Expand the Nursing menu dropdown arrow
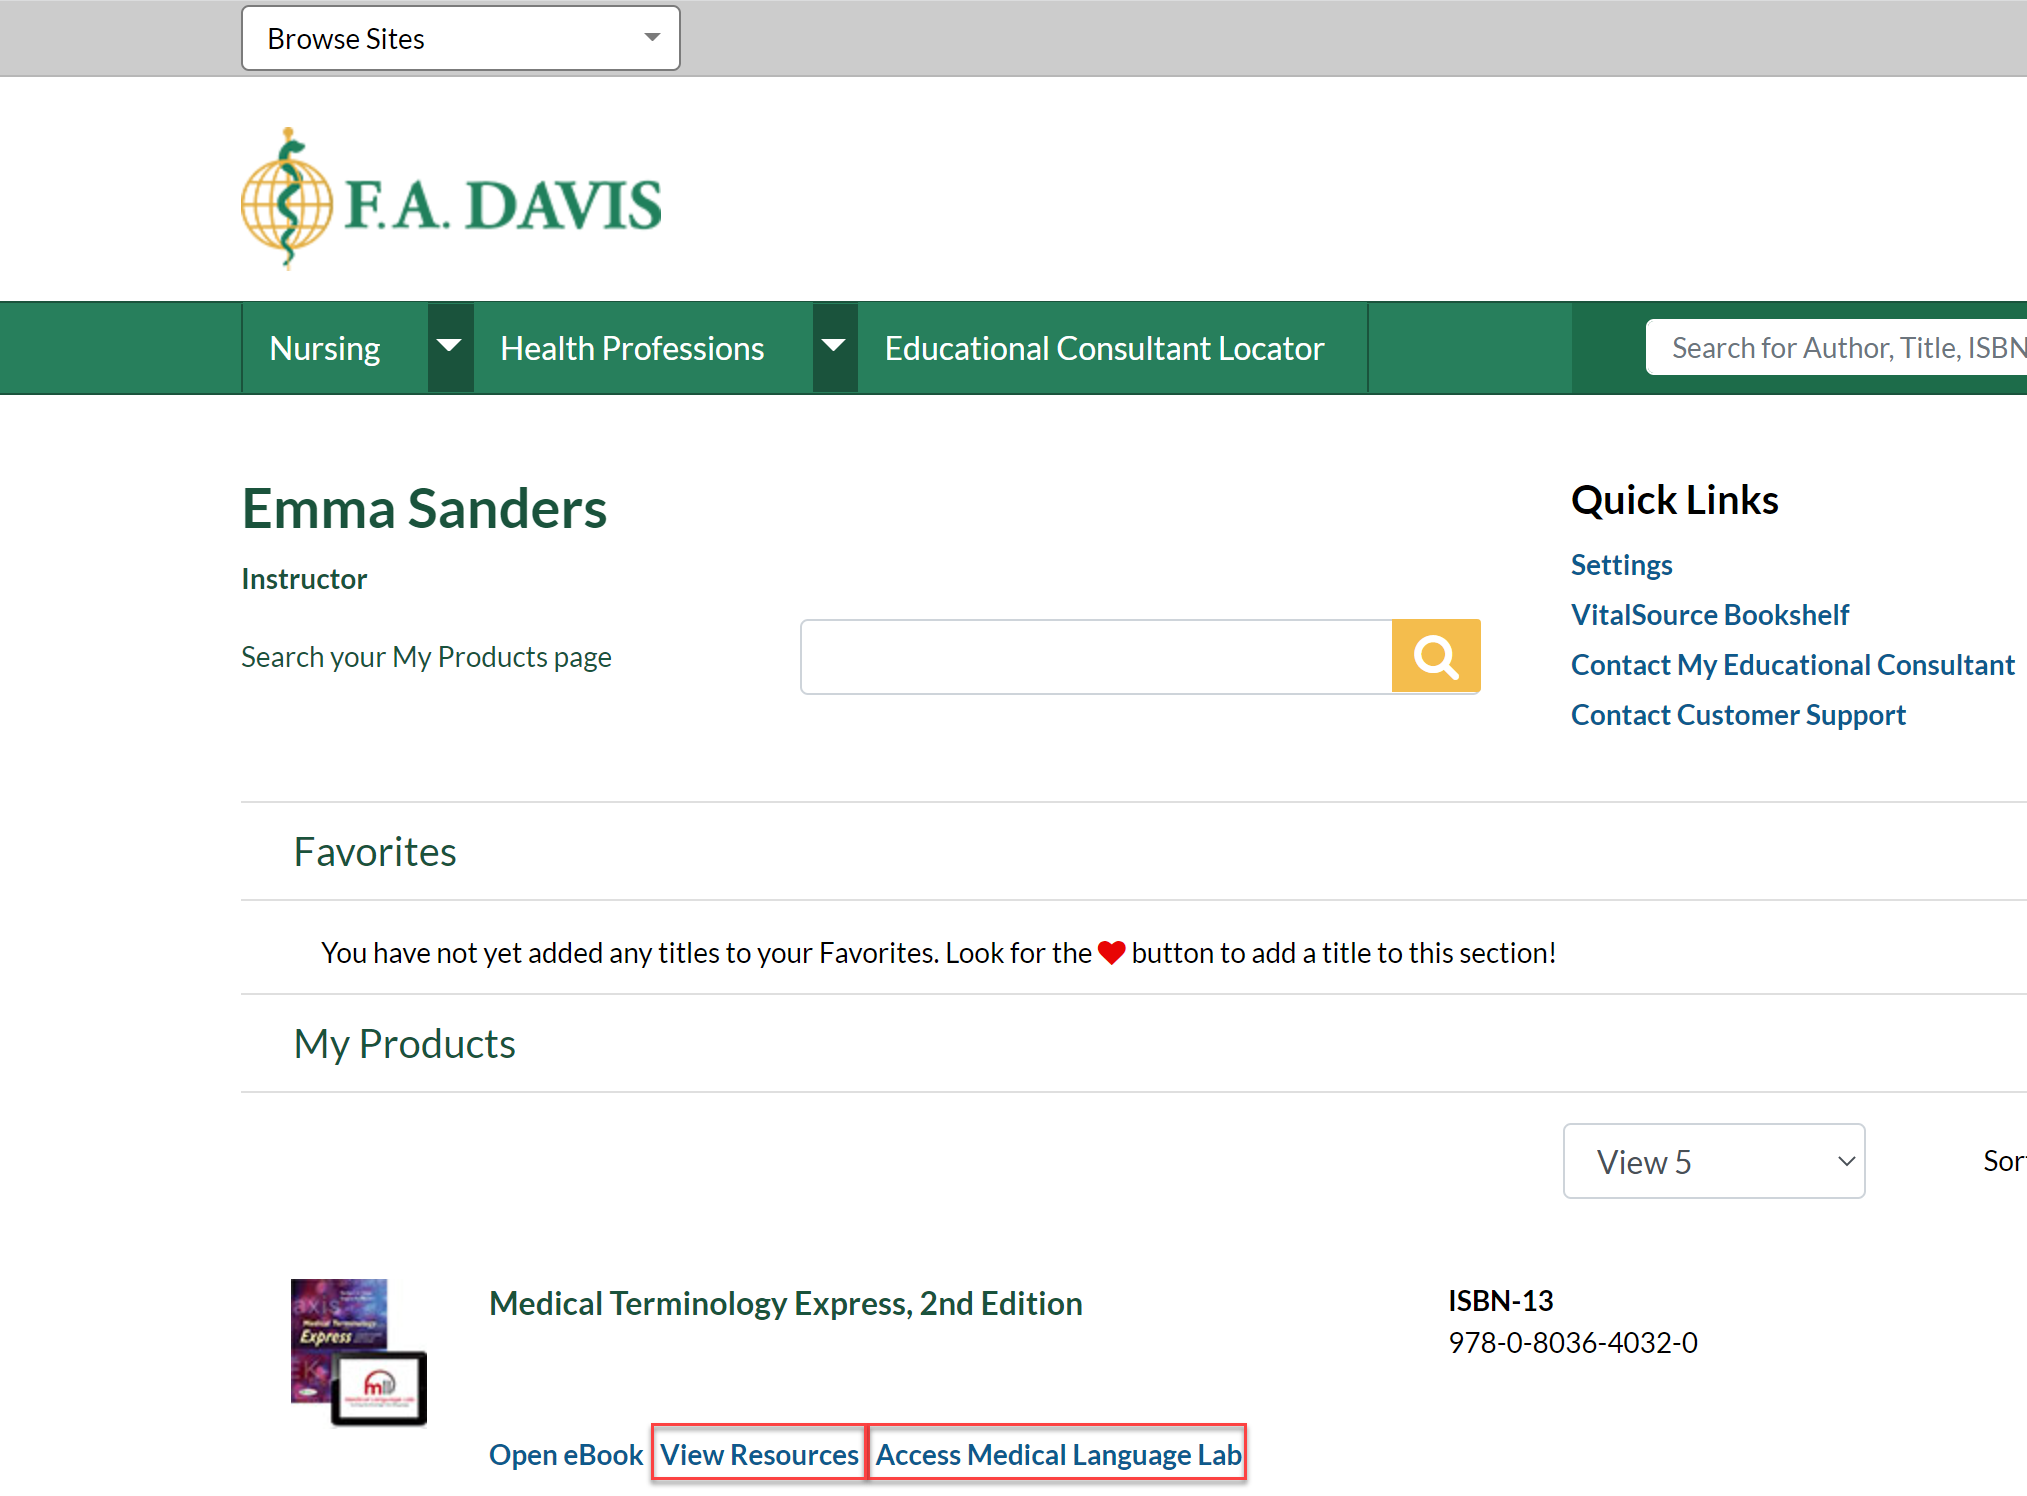This screenshot has height=1496, width=2027. (x=449, y=347)
